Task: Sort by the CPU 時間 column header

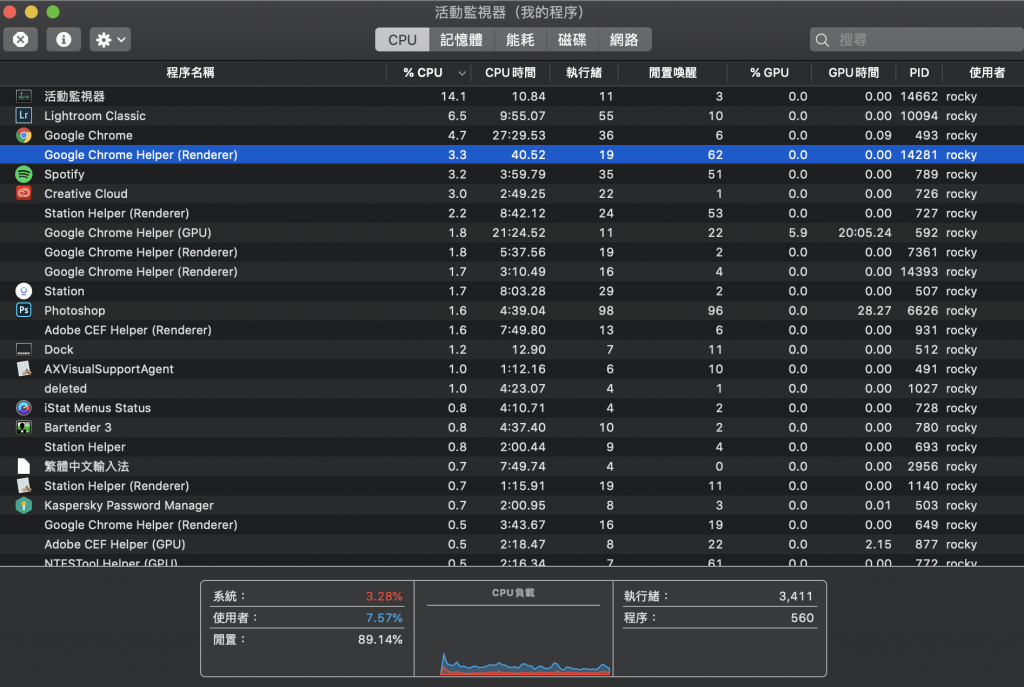Action: click(x=511, y=72)
